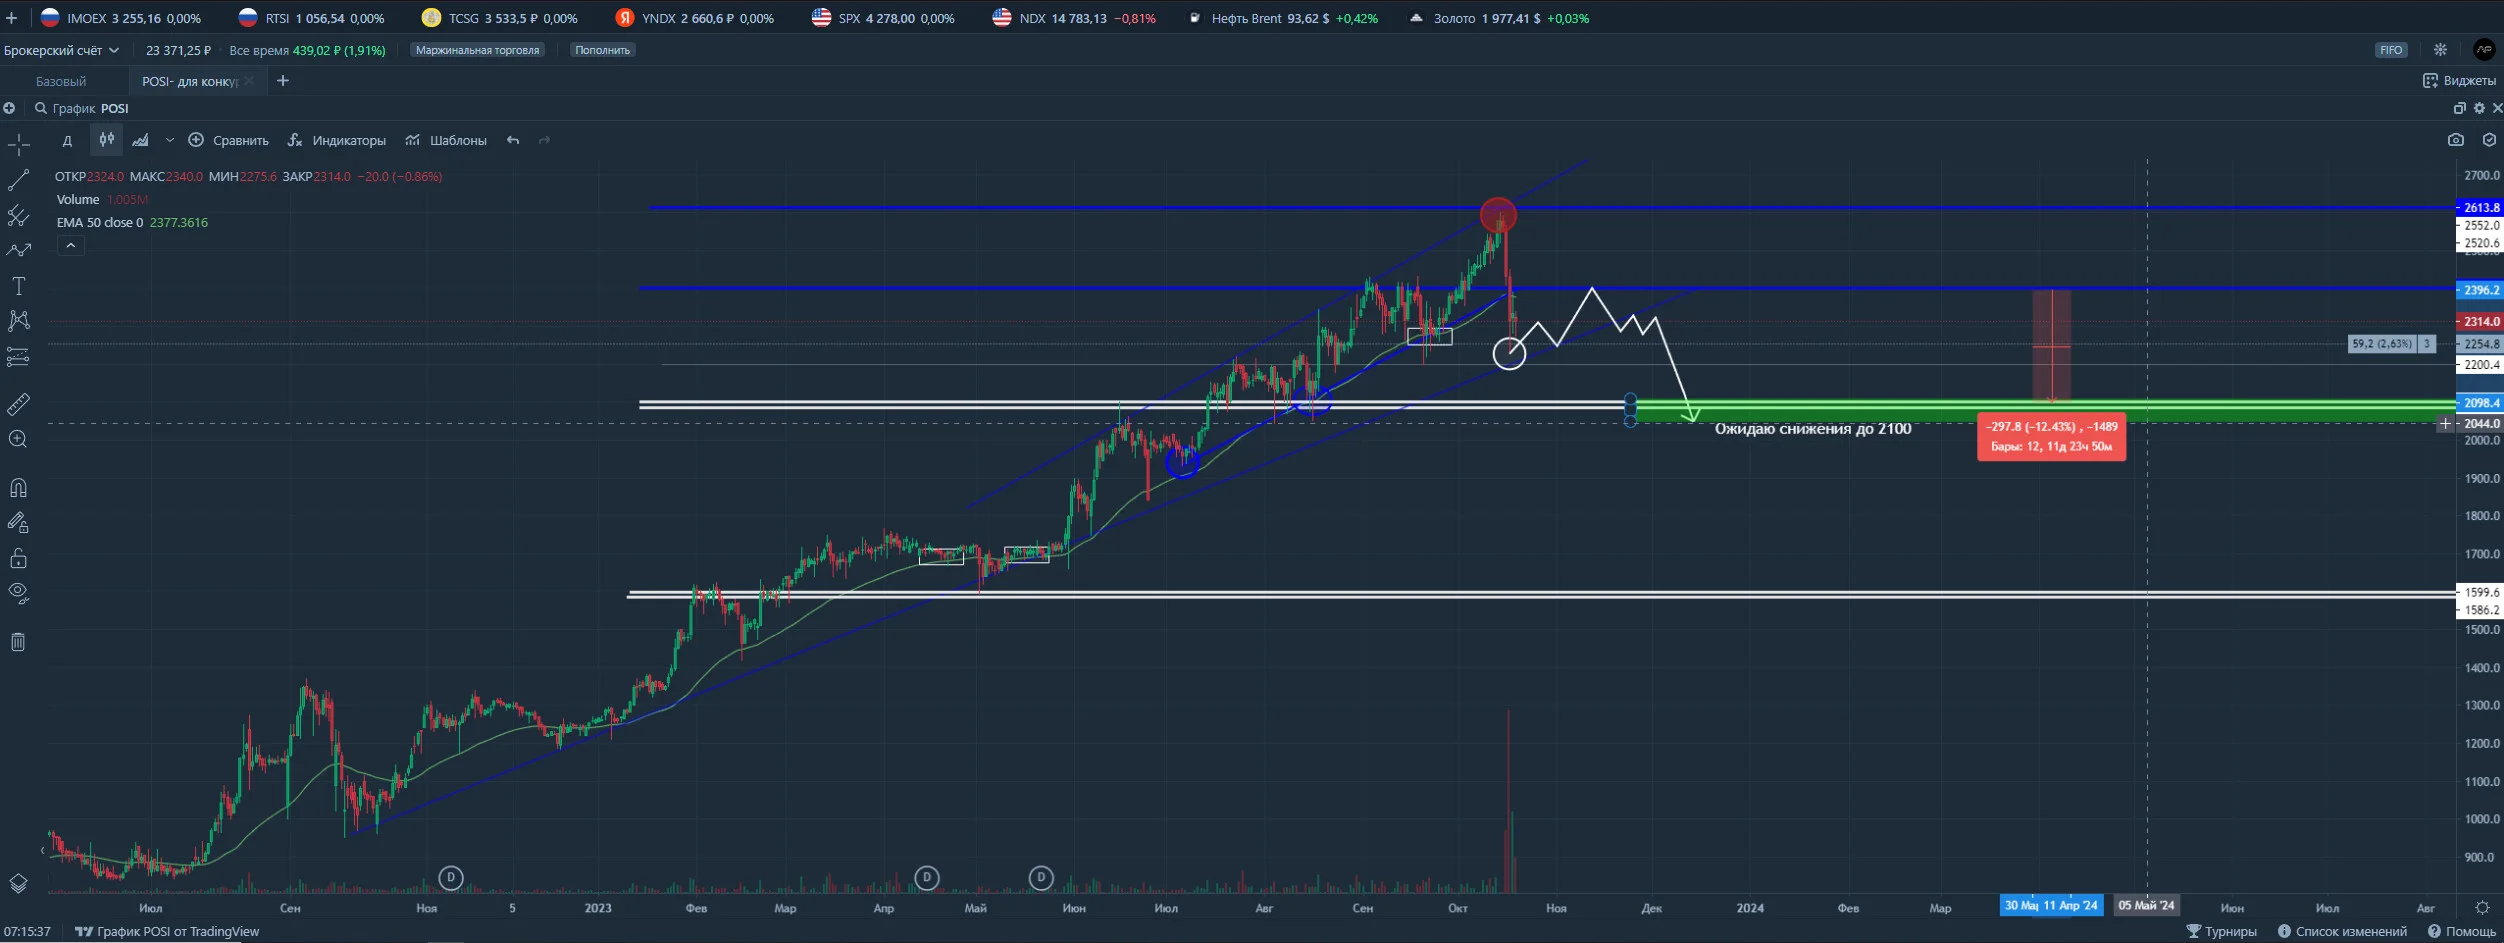This screenshot has width=2504, height=943.
Task: Toggle stay-in-drawing-mode pencil lock
Action: click(18, 522)
